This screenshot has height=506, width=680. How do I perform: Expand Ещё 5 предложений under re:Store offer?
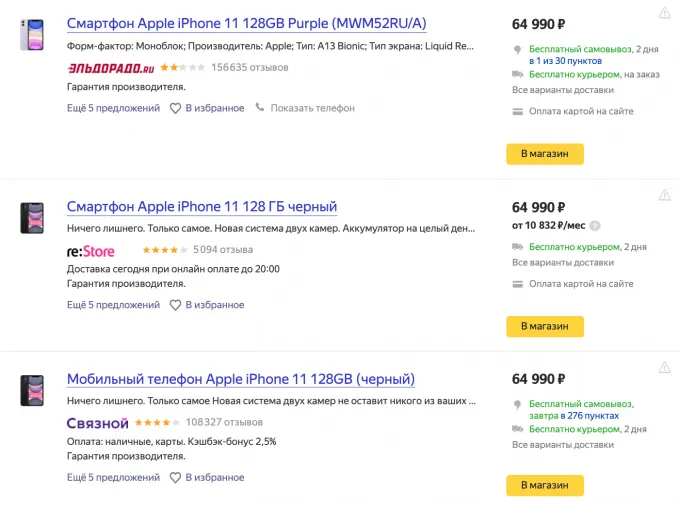(113, 305)
